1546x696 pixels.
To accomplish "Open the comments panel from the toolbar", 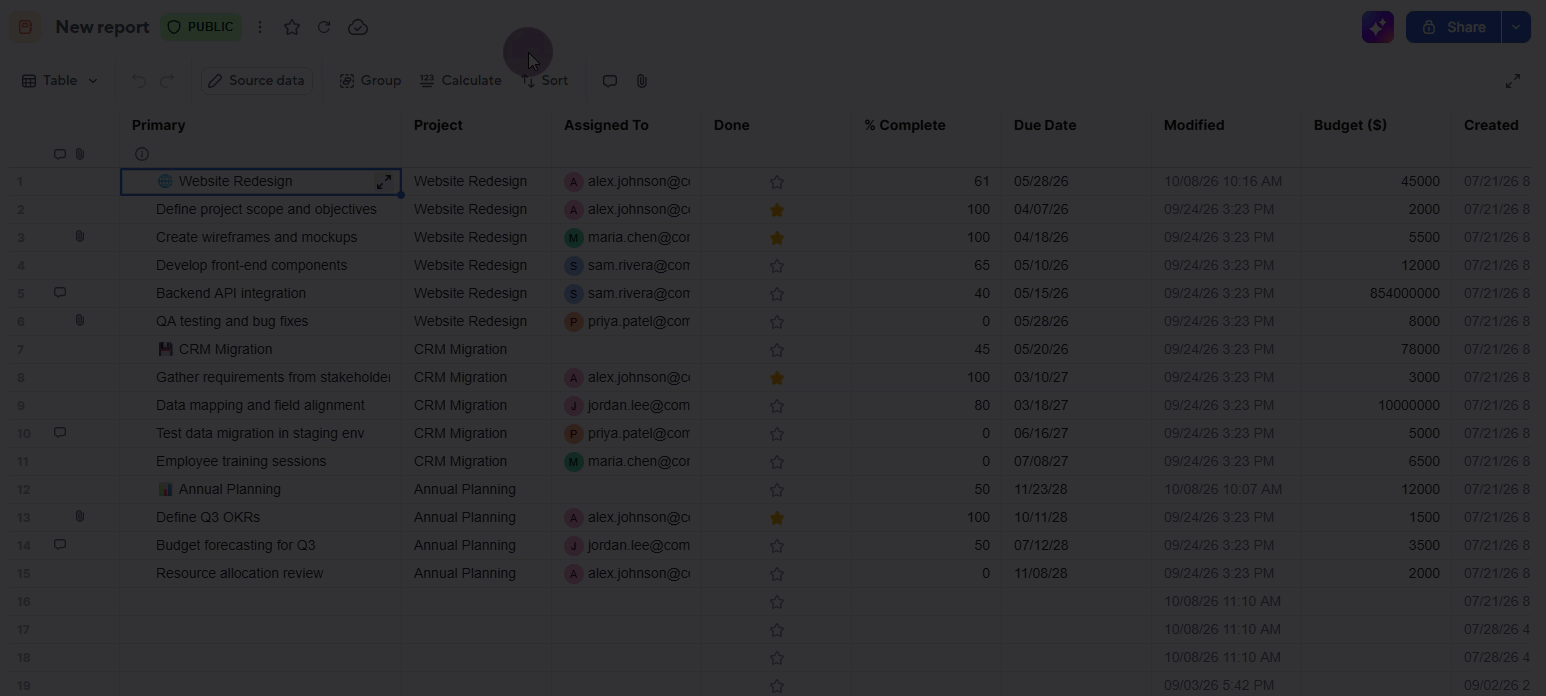I will 610,81.
